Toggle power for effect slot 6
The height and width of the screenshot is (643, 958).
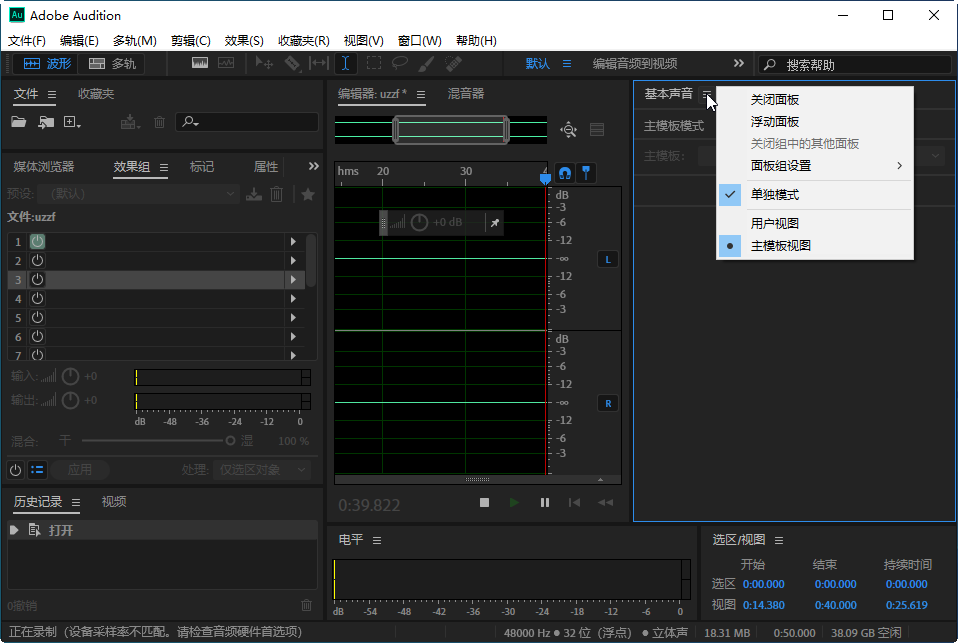tap(37, 336)
